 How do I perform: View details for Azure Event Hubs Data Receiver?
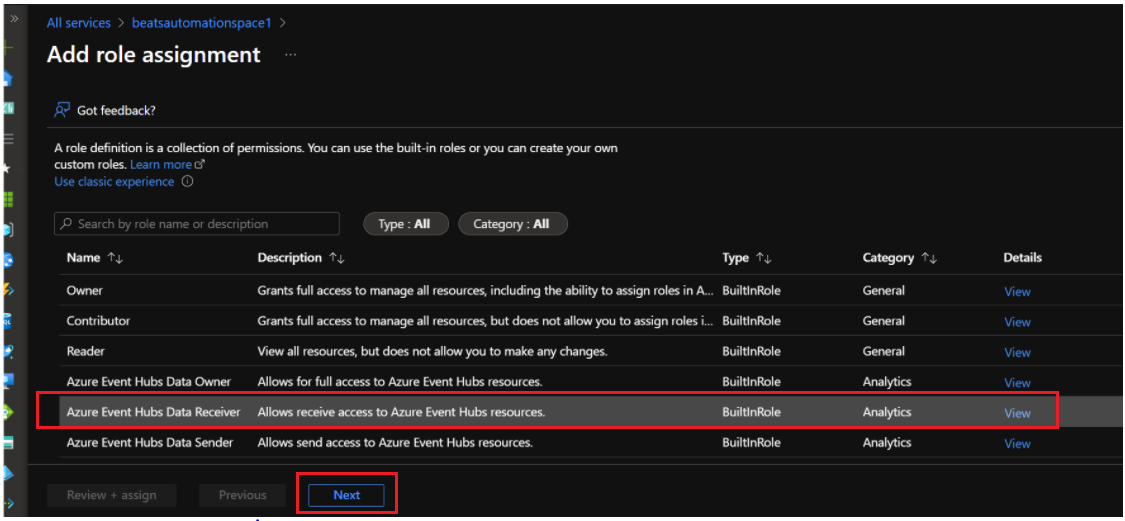click(1017, 413)
